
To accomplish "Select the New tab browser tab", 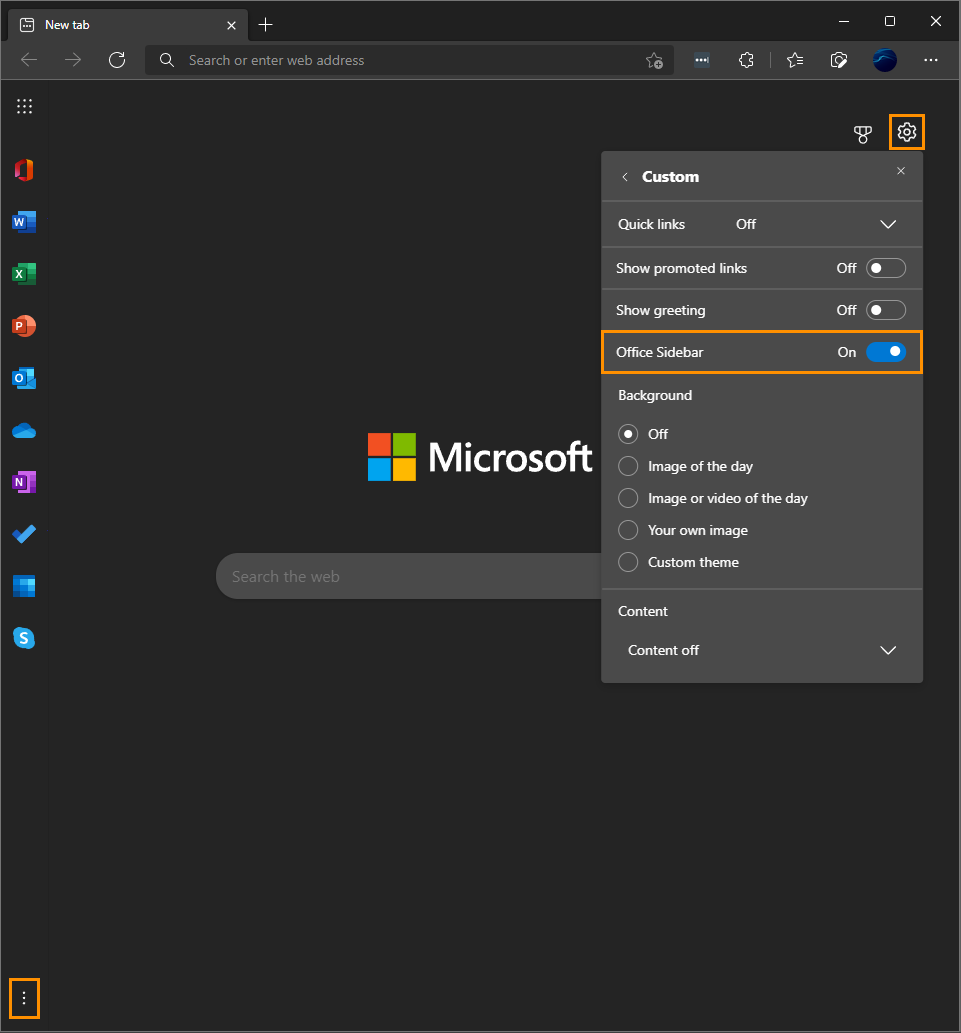I will pyautogui.click(x=128, y=25).
